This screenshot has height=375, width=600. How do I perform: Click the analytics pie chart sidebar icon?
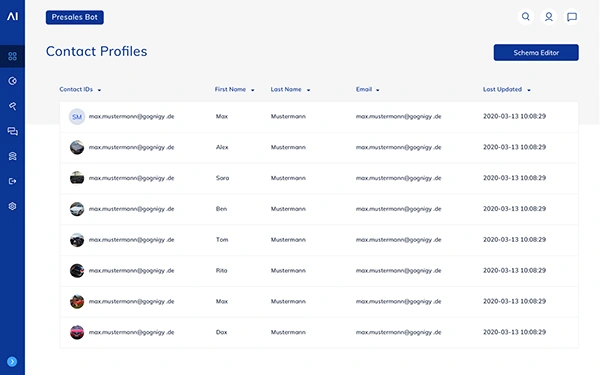click(12, 81)
